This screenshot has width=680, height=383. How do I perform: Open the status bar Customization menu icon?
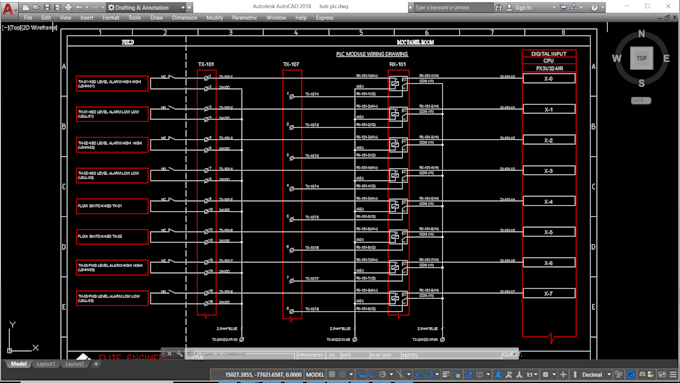[x=673, y=375]
